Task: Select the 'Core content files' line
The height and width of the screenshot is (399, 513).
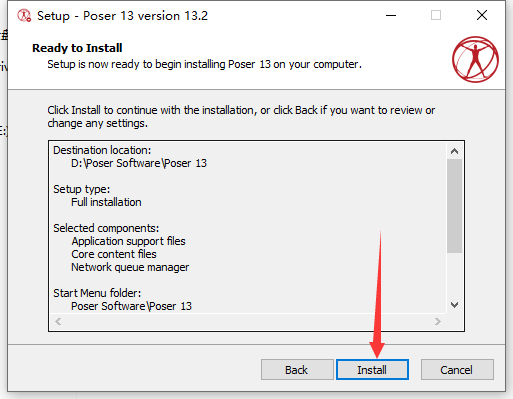Action: click(114, 254)
